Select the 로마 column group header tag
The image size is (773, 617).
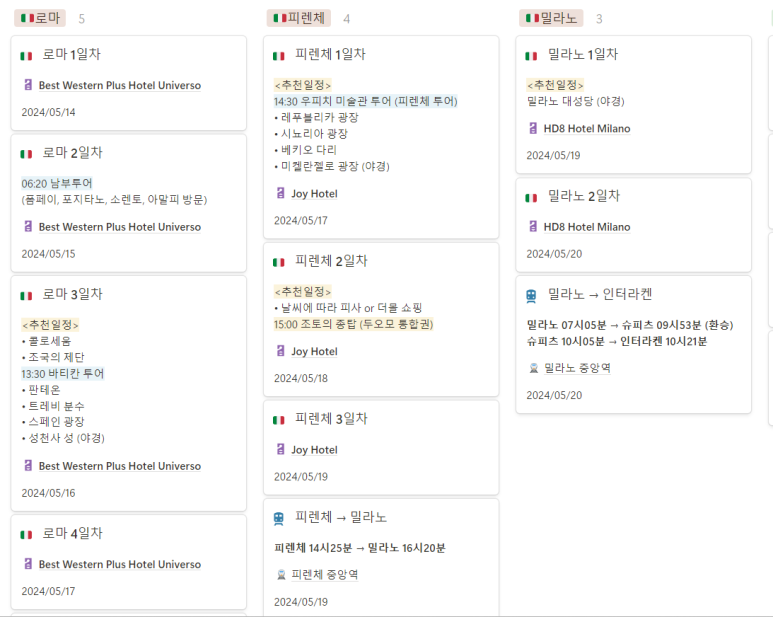click(40, 18)
